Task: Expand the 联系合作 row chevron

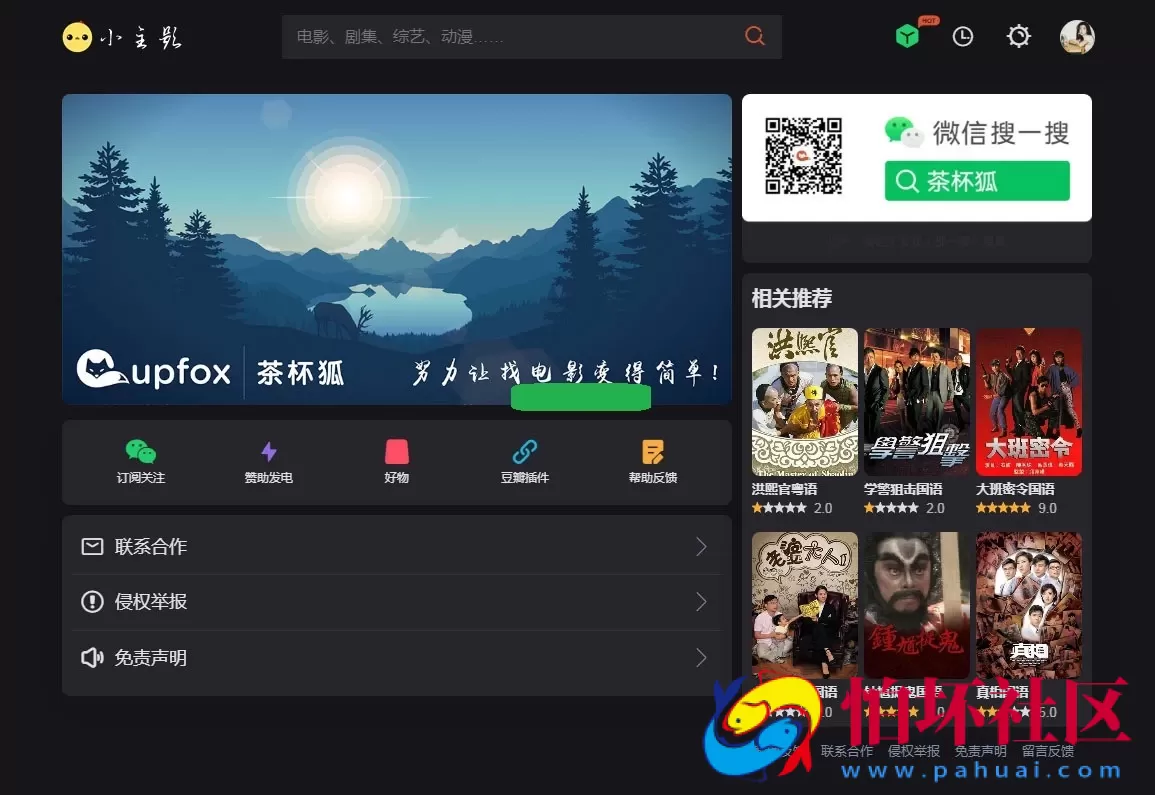Action: point(703,547)
